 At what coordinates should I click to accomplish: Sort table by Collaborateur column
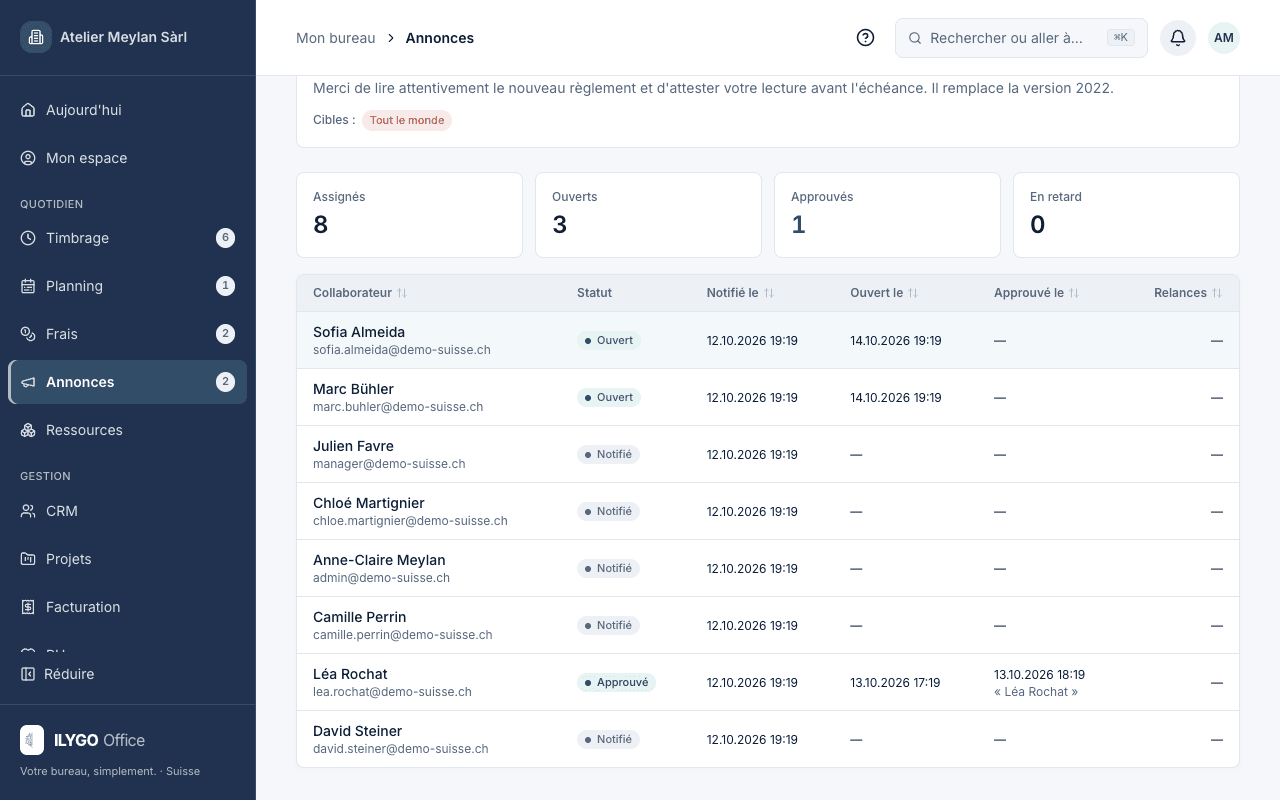360,293
